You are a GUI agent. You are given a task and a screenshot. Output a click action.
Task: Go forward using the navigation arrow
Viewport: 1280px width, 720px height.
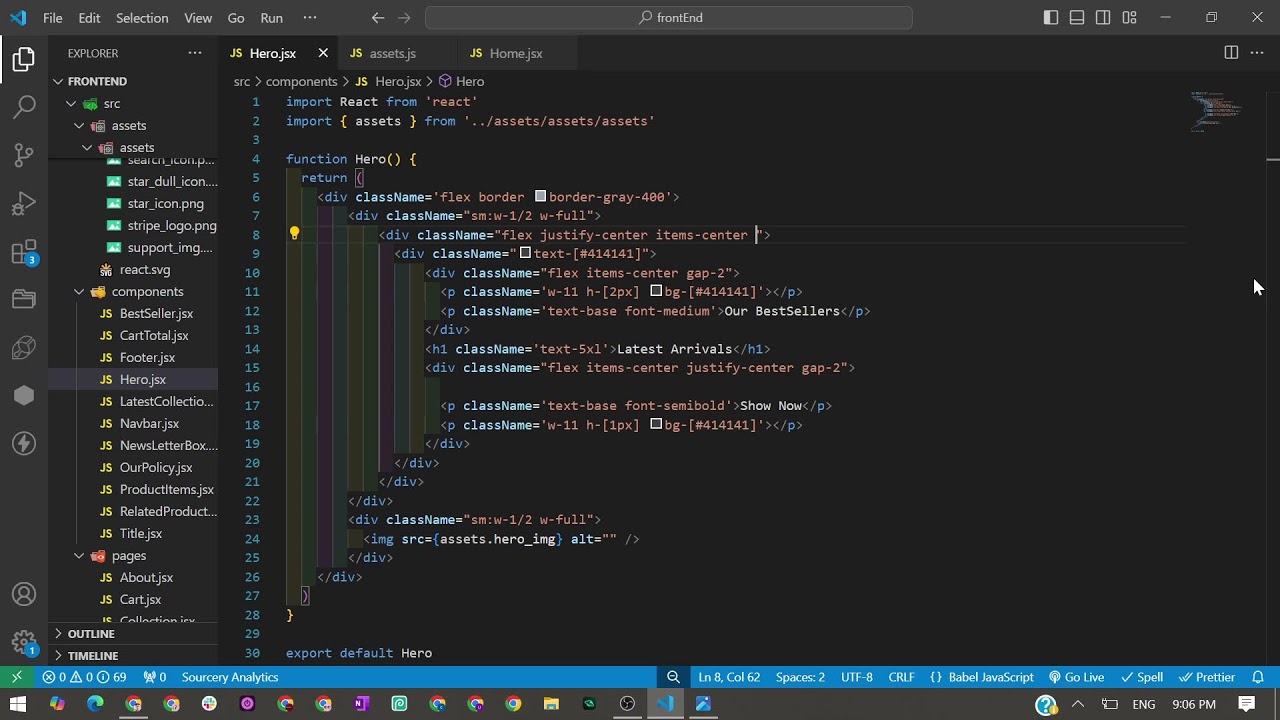403,18
